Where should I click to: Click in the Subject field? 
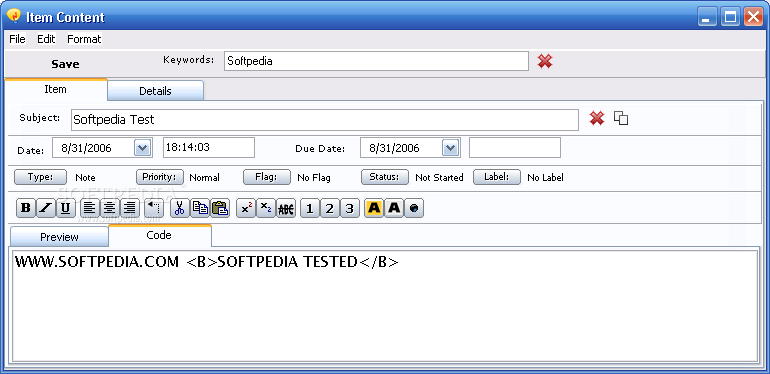(x=325, y=120)
